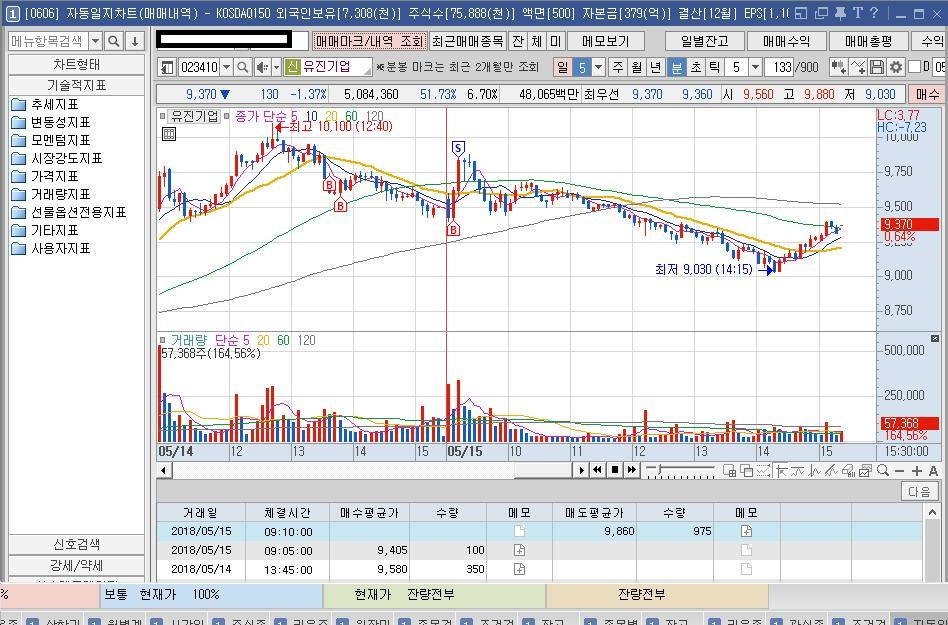Click the add-indicator line icon

point(858,67)
